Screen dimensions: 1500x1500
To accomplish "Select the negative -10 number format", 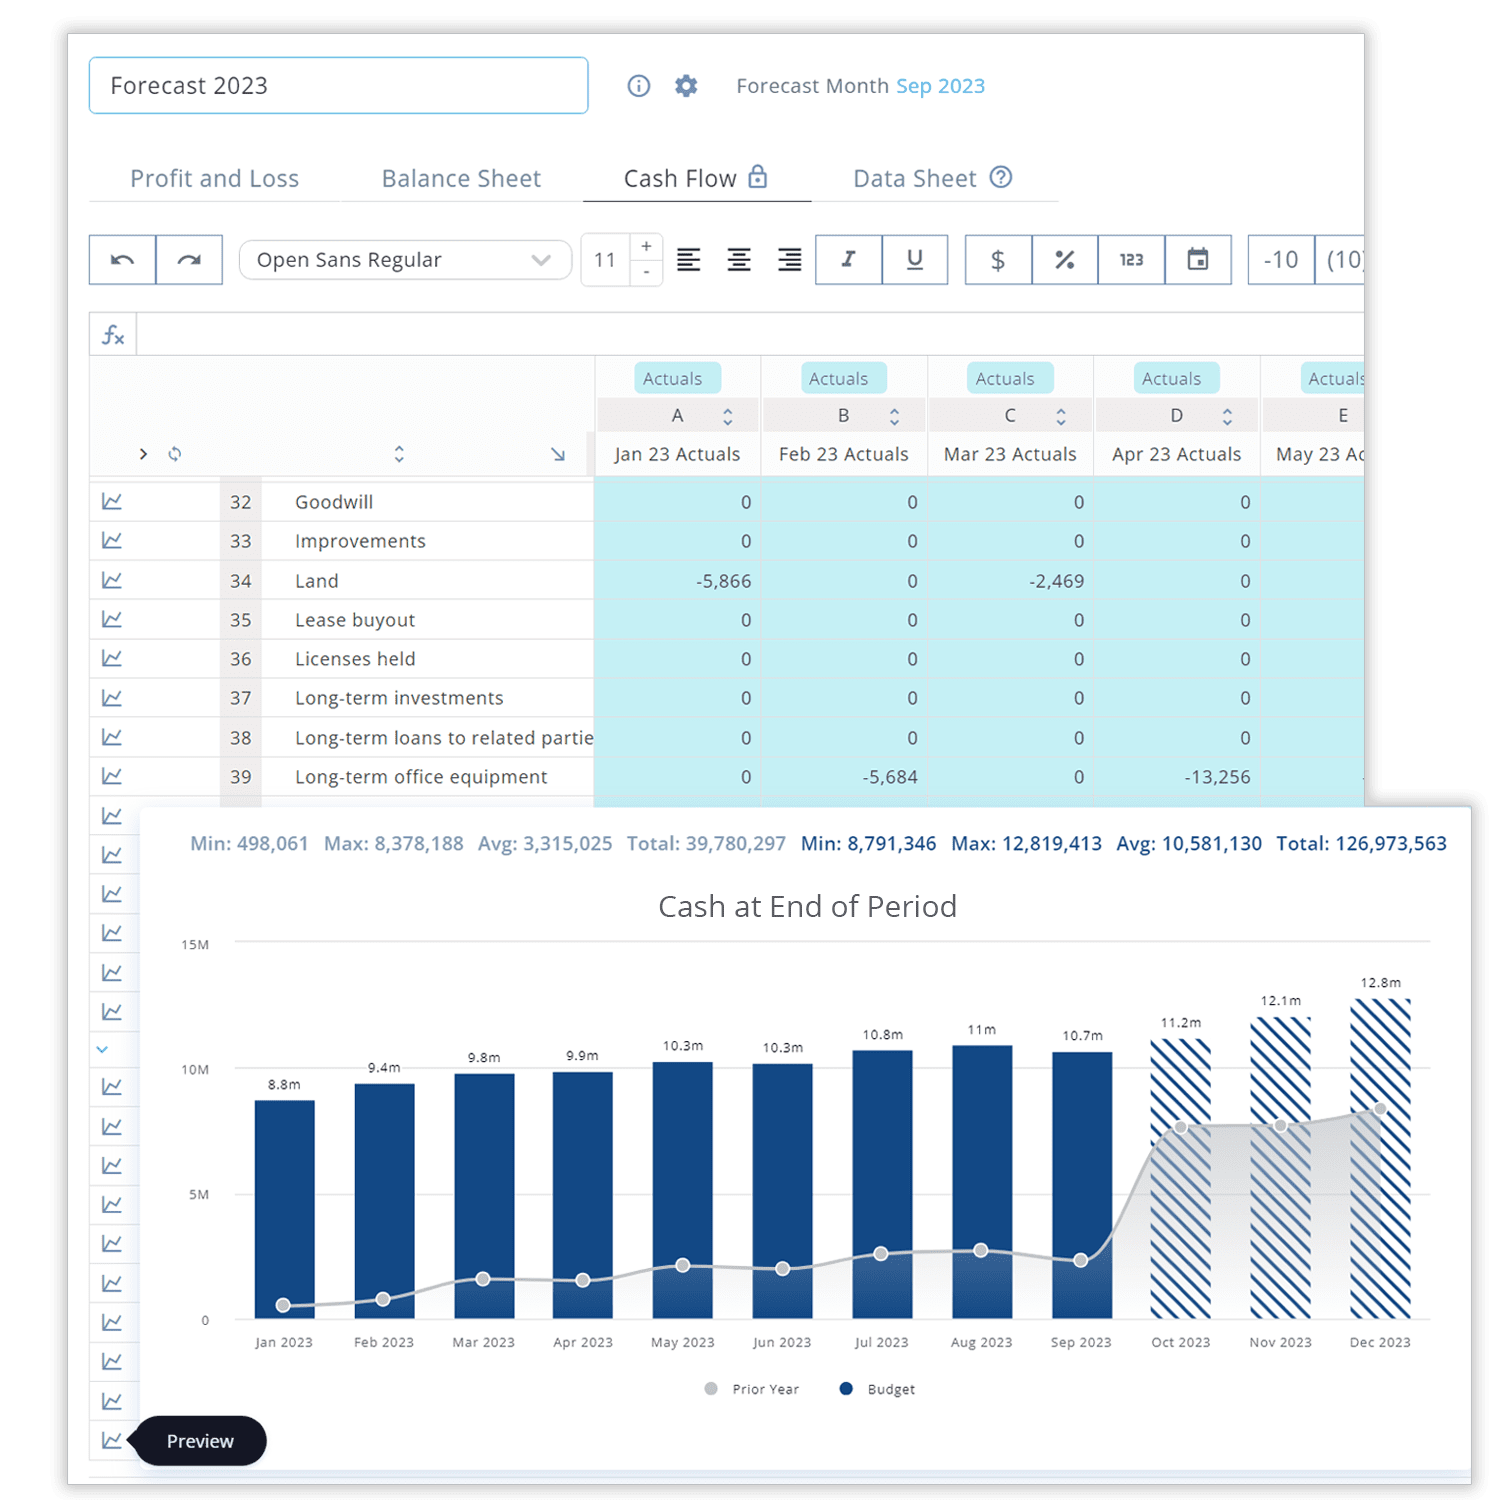I will [1281, 260].
